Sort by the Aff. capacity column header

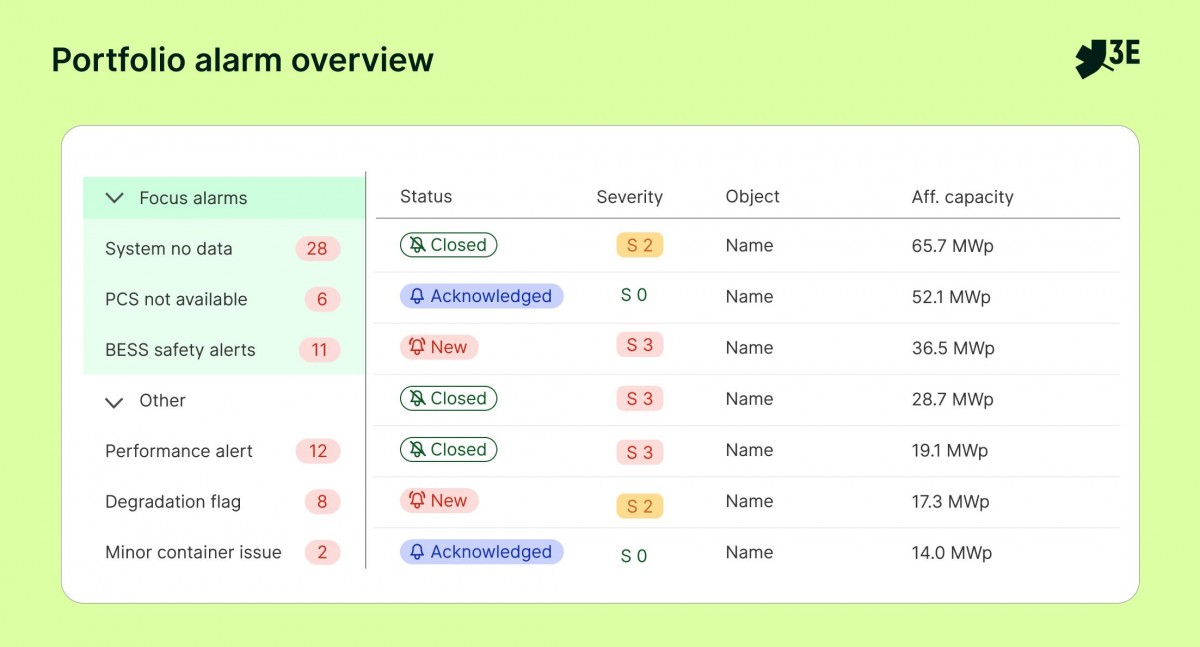coord(962,197)
